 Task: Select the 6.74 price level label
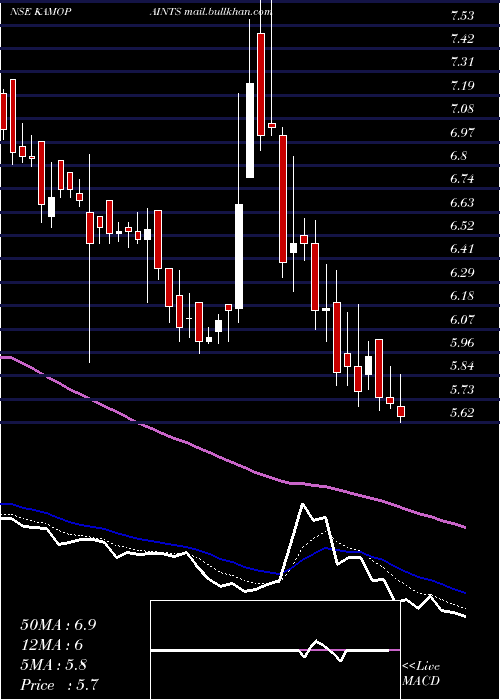(462, 179)
